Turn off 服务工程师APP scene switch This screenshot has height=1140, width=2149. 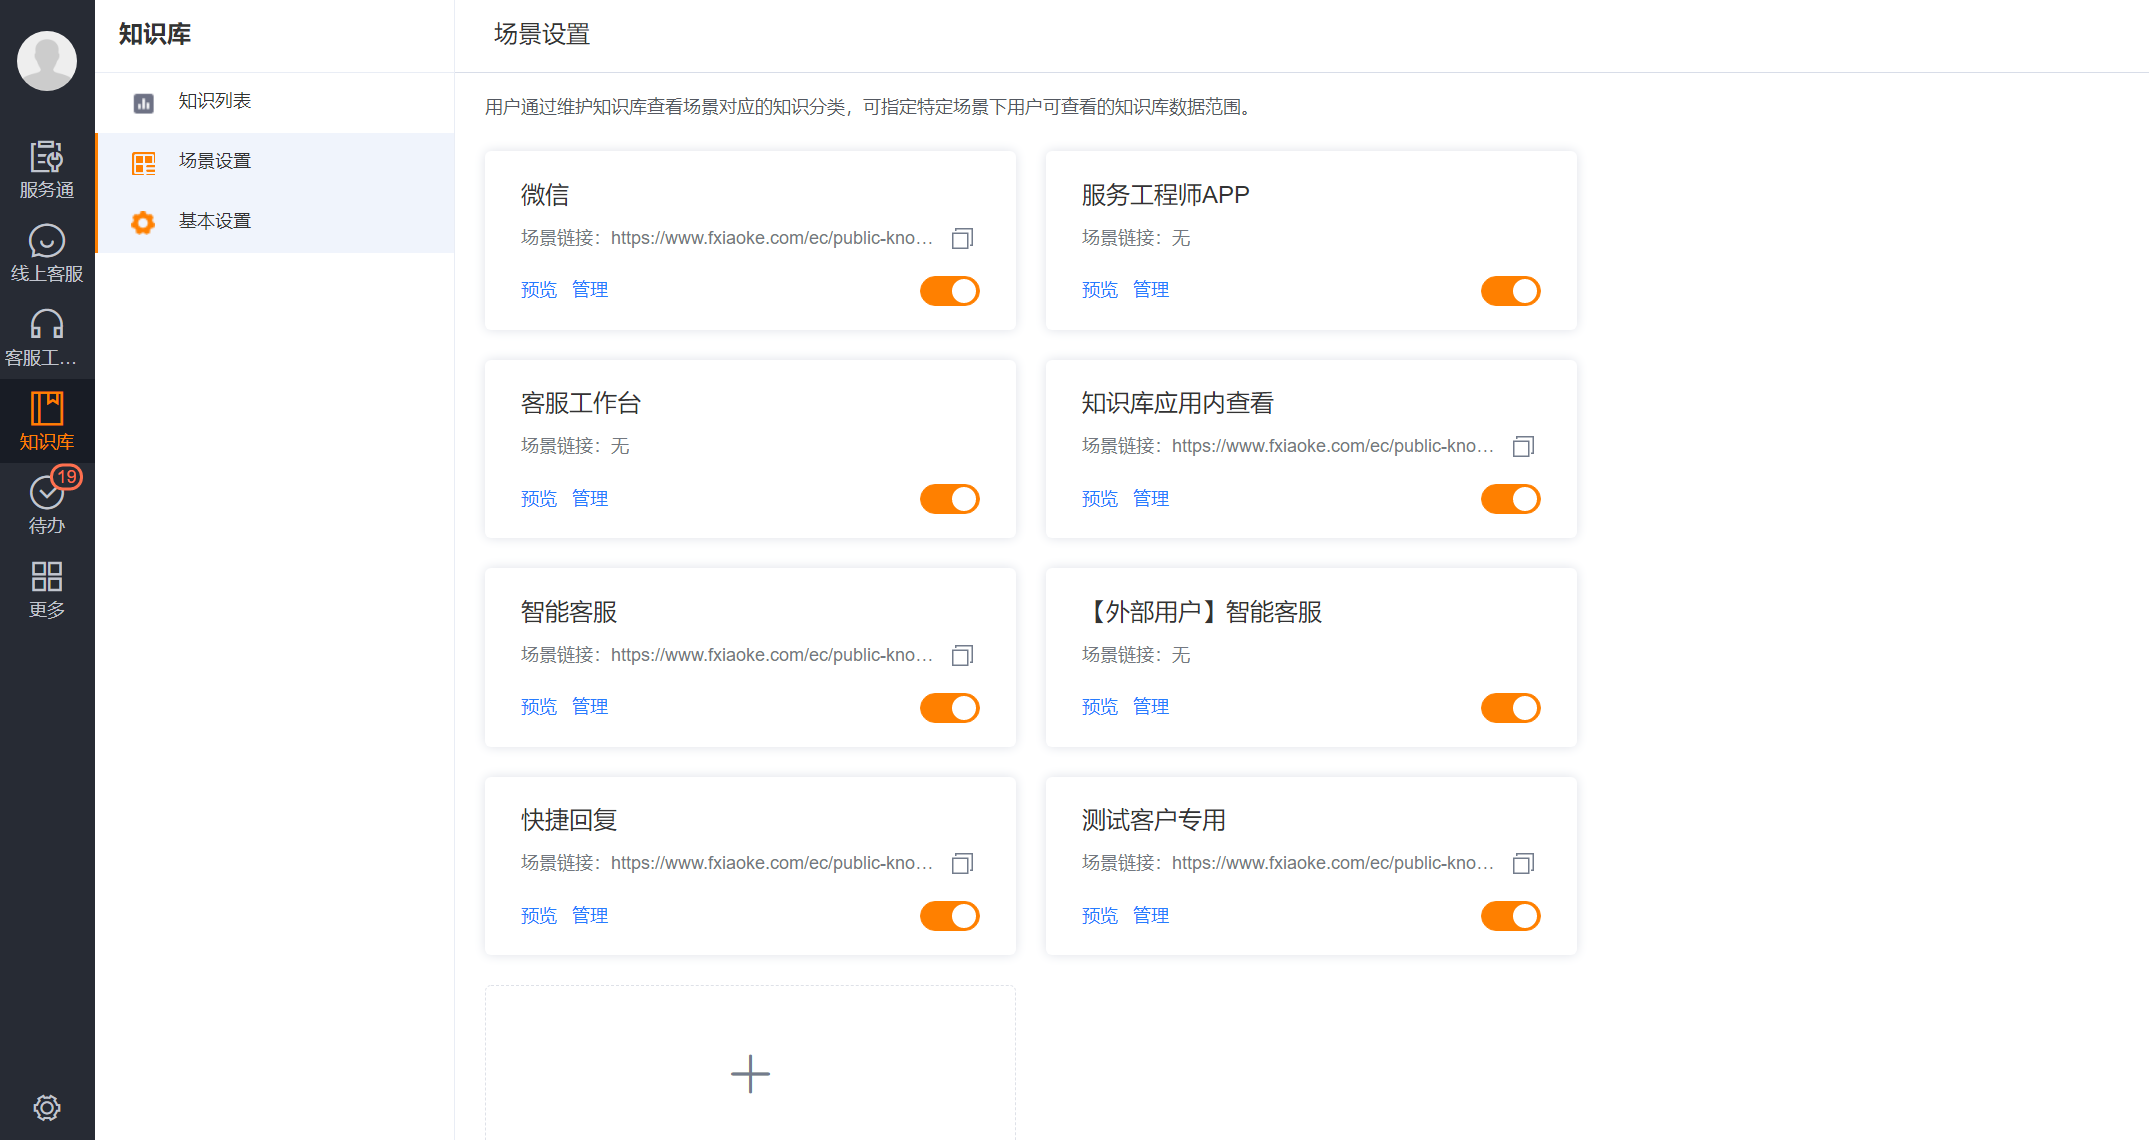click(1510, 291)
